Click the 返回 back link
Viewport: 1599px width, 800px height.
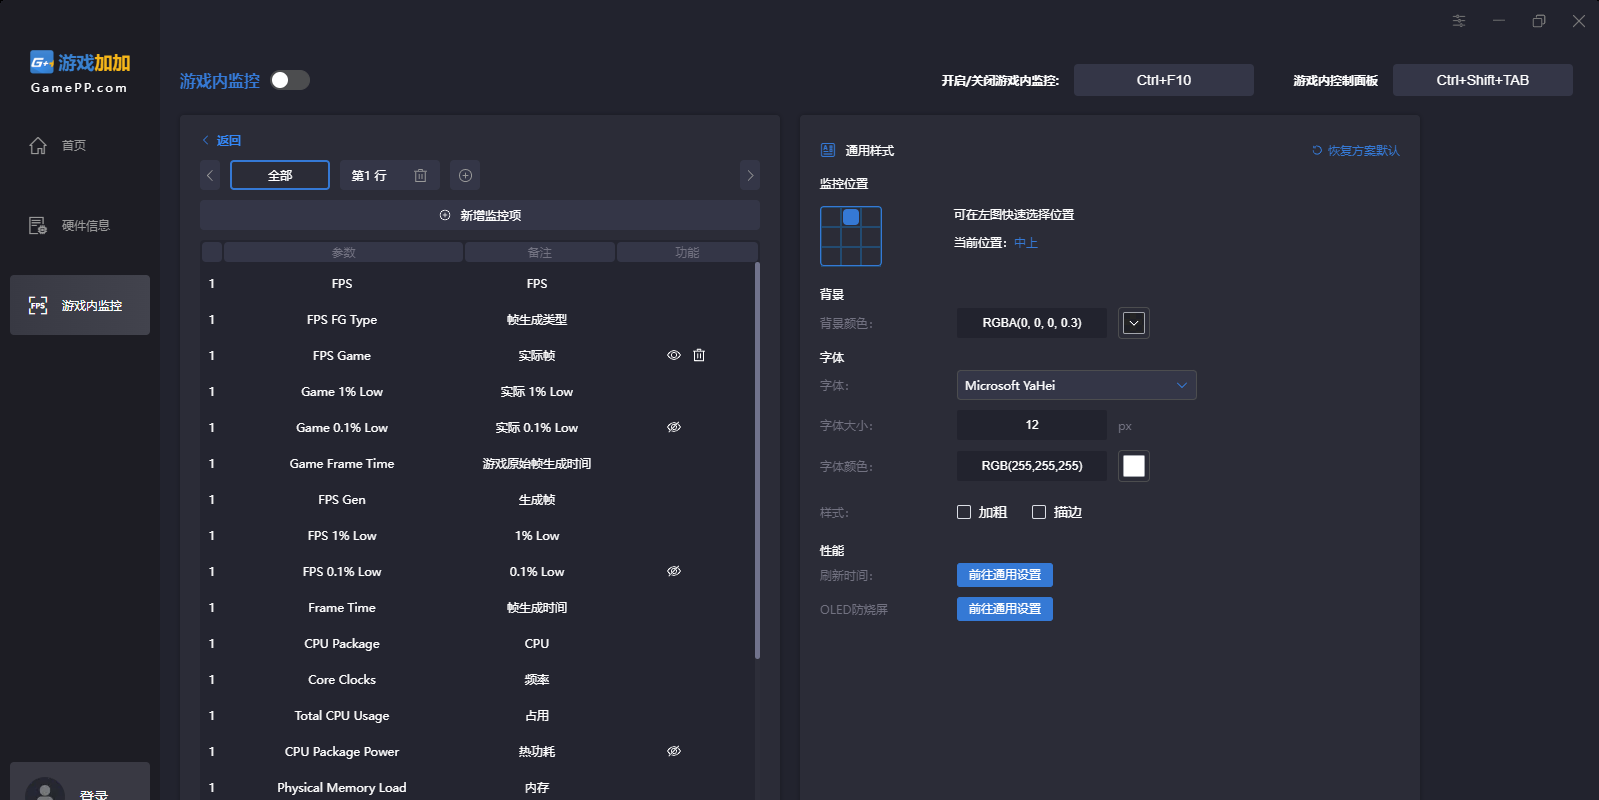pyautogui.click(x=222, y=141)
